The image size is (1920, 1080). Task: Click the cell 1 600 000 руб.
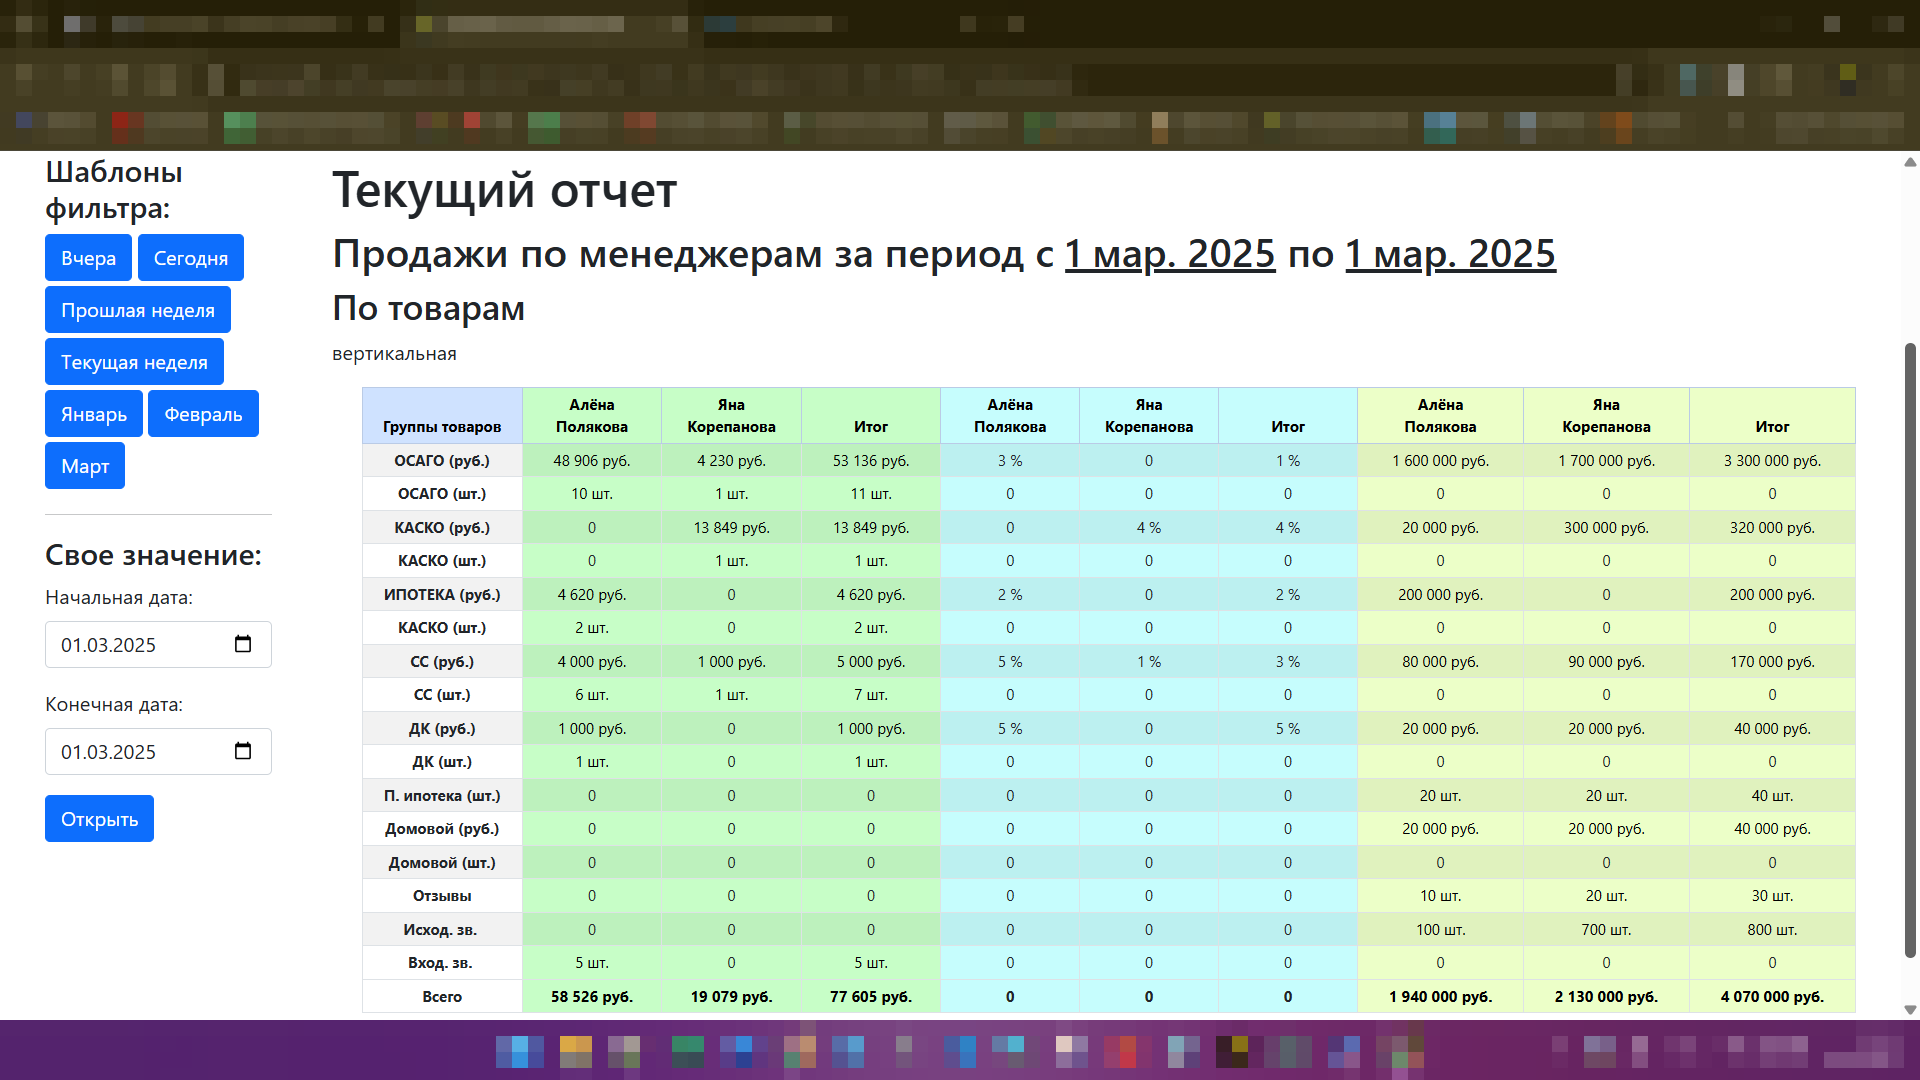1440,461
